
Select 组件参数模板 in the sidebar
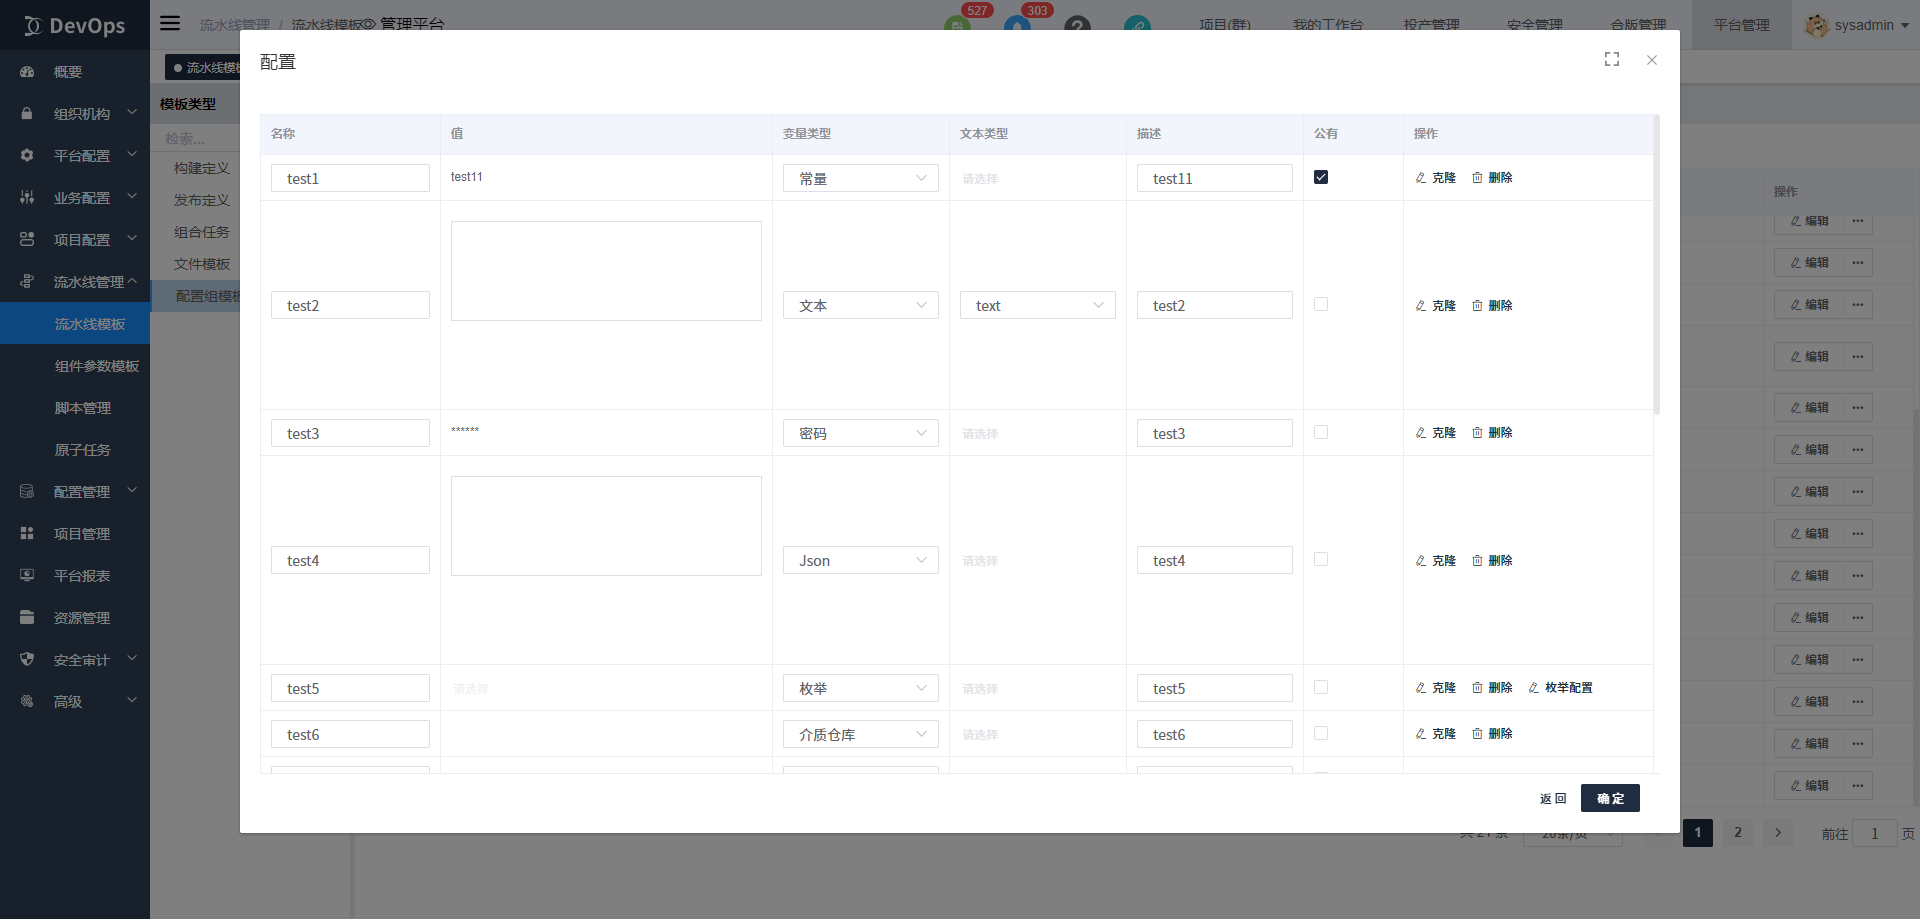tap(75, 366)
